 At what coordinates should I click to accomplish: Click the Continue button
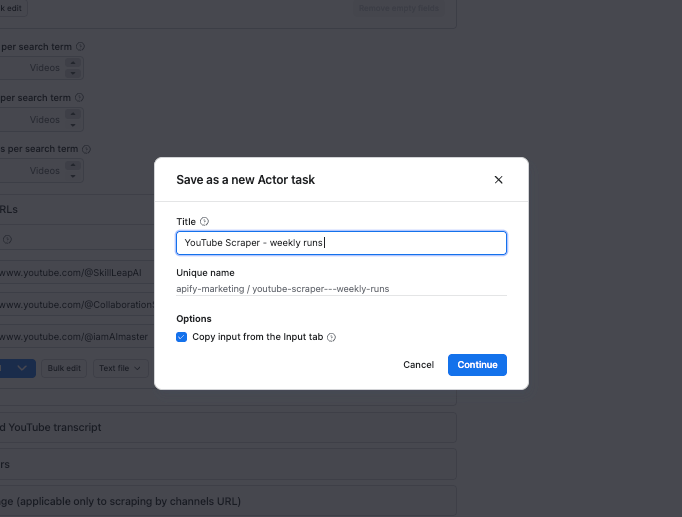(x=477, y=365)
